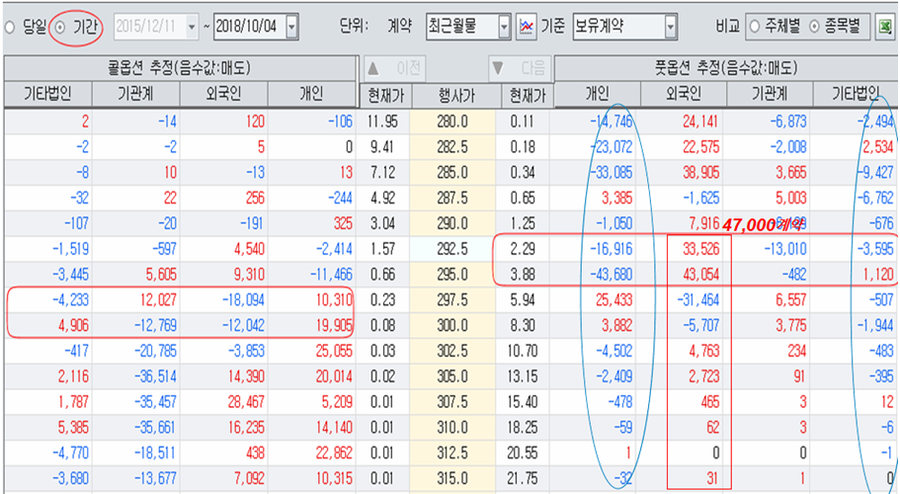Open the start date 2015/12/11 dropdown
900x494 pixels.
click(194, 27)
